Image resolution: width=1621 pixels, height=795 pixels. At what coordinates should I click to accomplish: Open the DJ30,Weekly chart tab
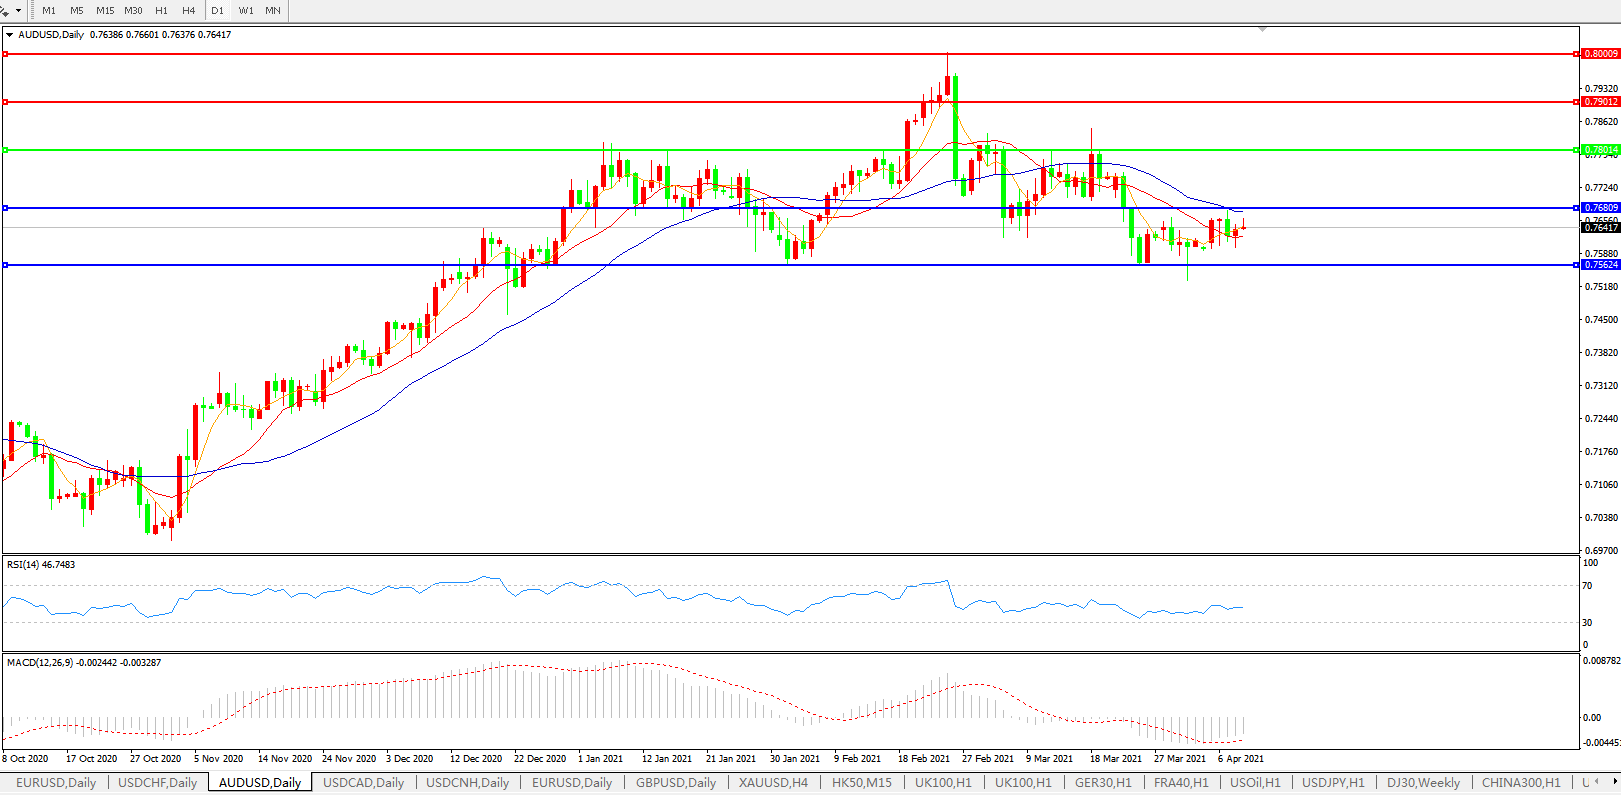click(1423, 783)
